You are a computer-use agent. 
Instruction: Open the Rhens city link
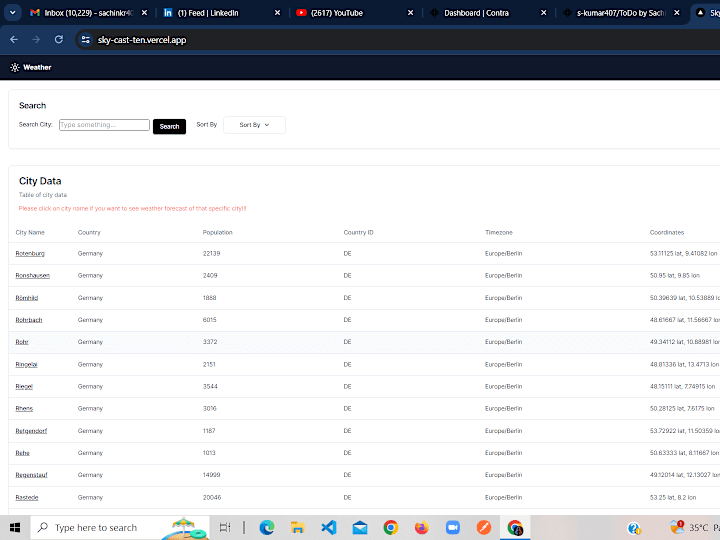24,409
